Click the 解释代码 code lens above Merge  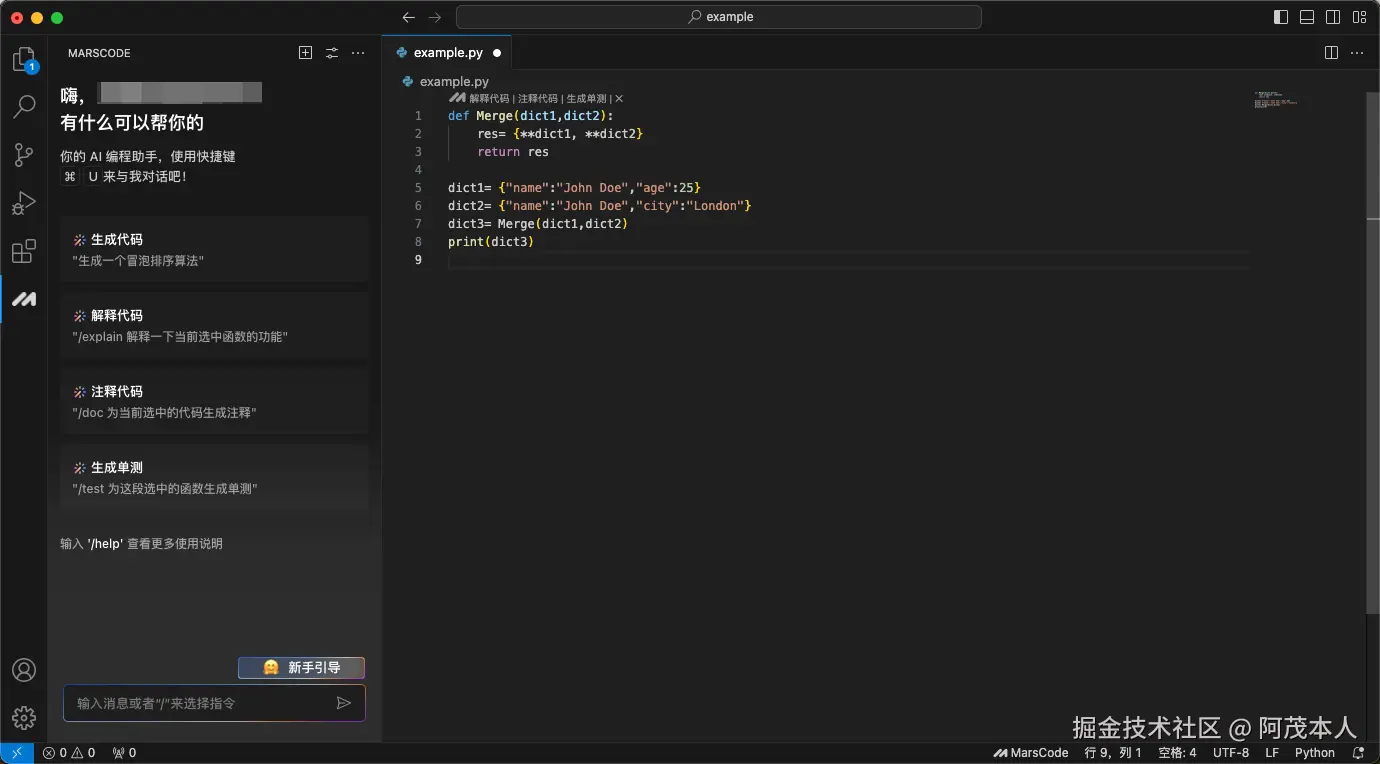pos(489,98)
